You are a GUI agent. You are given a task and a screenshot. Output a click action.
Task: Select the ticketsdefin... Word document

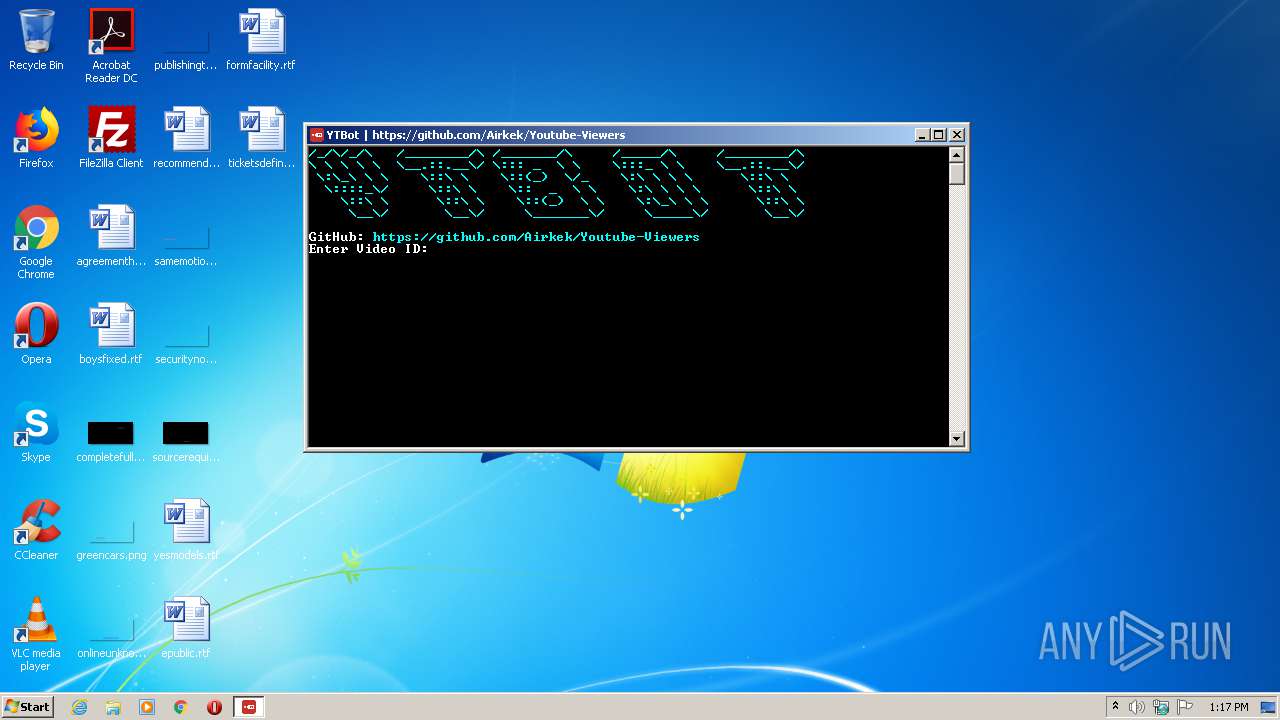point(261,138)
